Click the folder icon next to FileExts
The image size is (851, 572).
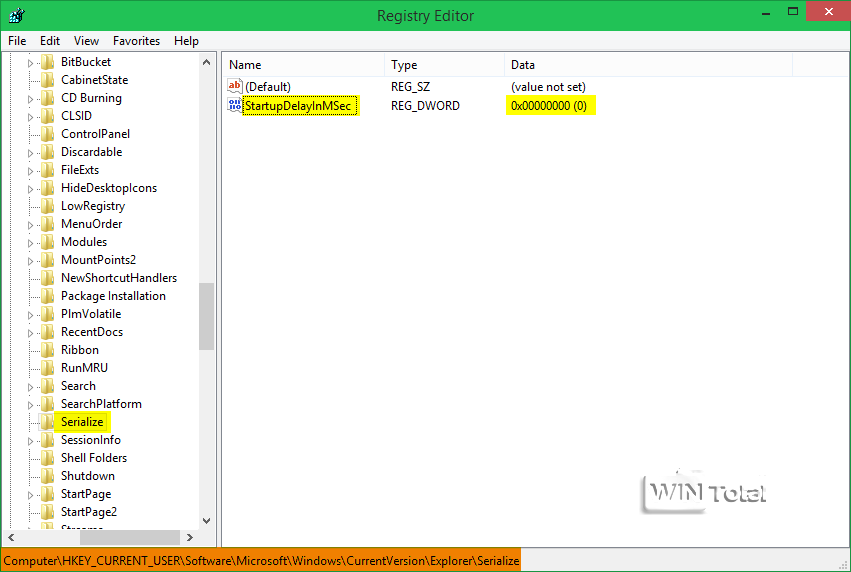48,170
